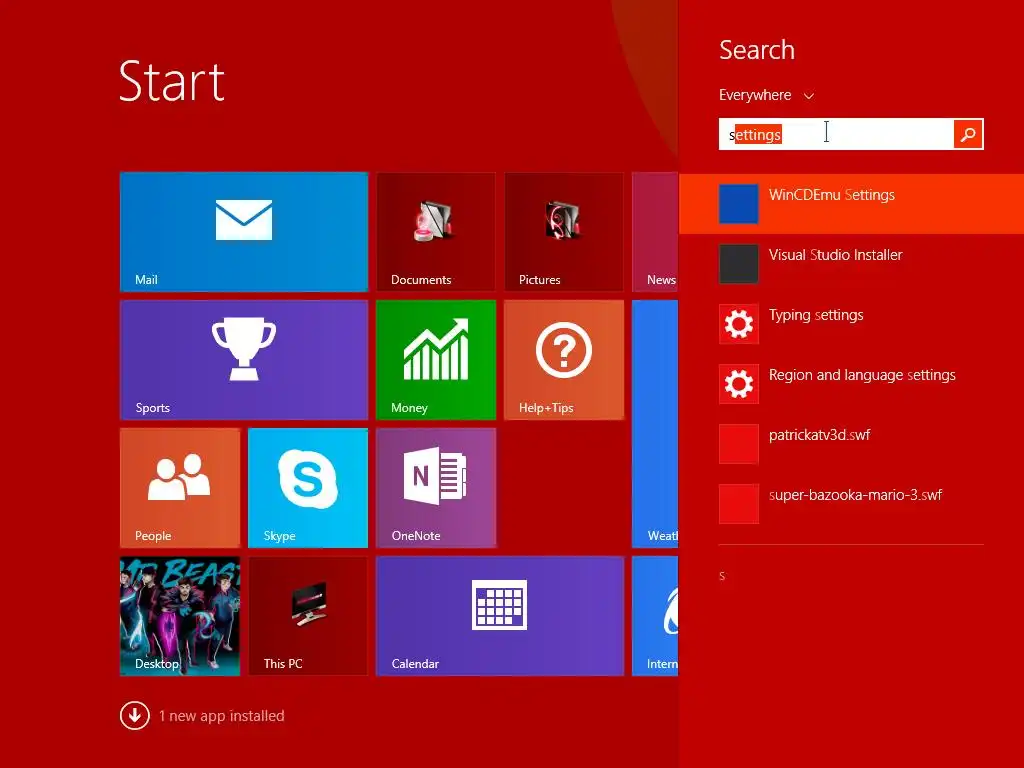Image resolution: width=1024 pixels, height=768 pixels.
Task: Click the Typing settings gear icon
Action: [739, 324]
